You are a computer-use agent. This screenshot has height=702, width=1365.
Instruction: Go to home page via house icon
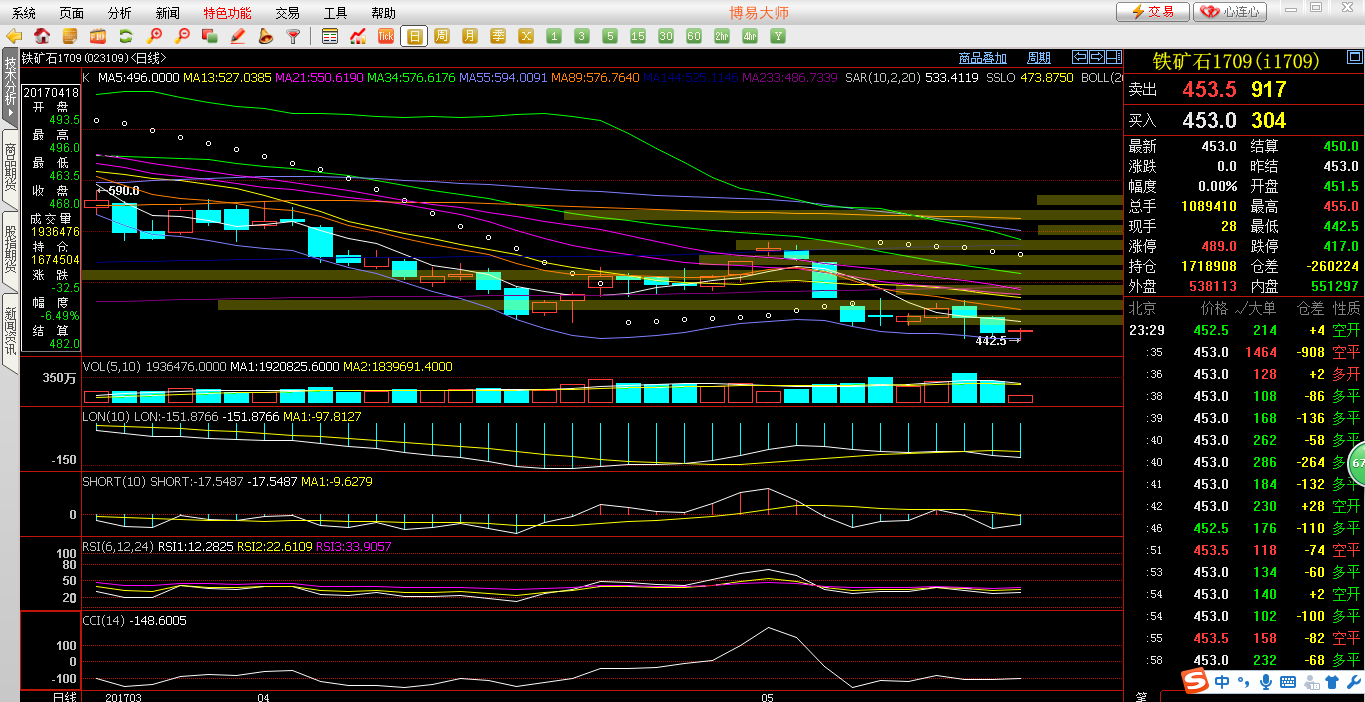point(42,36)
